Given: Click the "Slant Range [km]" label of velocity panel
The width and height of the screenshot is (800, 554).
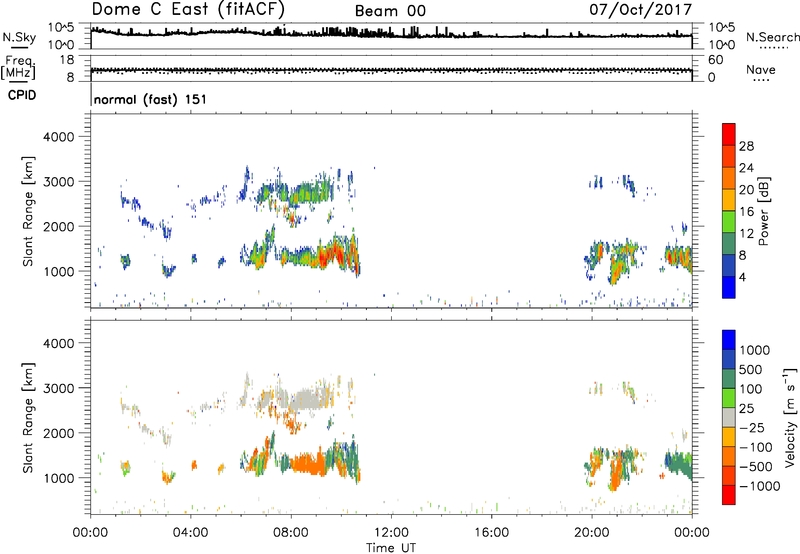Looking at the screenshot, I should click(x=28, y=418).
